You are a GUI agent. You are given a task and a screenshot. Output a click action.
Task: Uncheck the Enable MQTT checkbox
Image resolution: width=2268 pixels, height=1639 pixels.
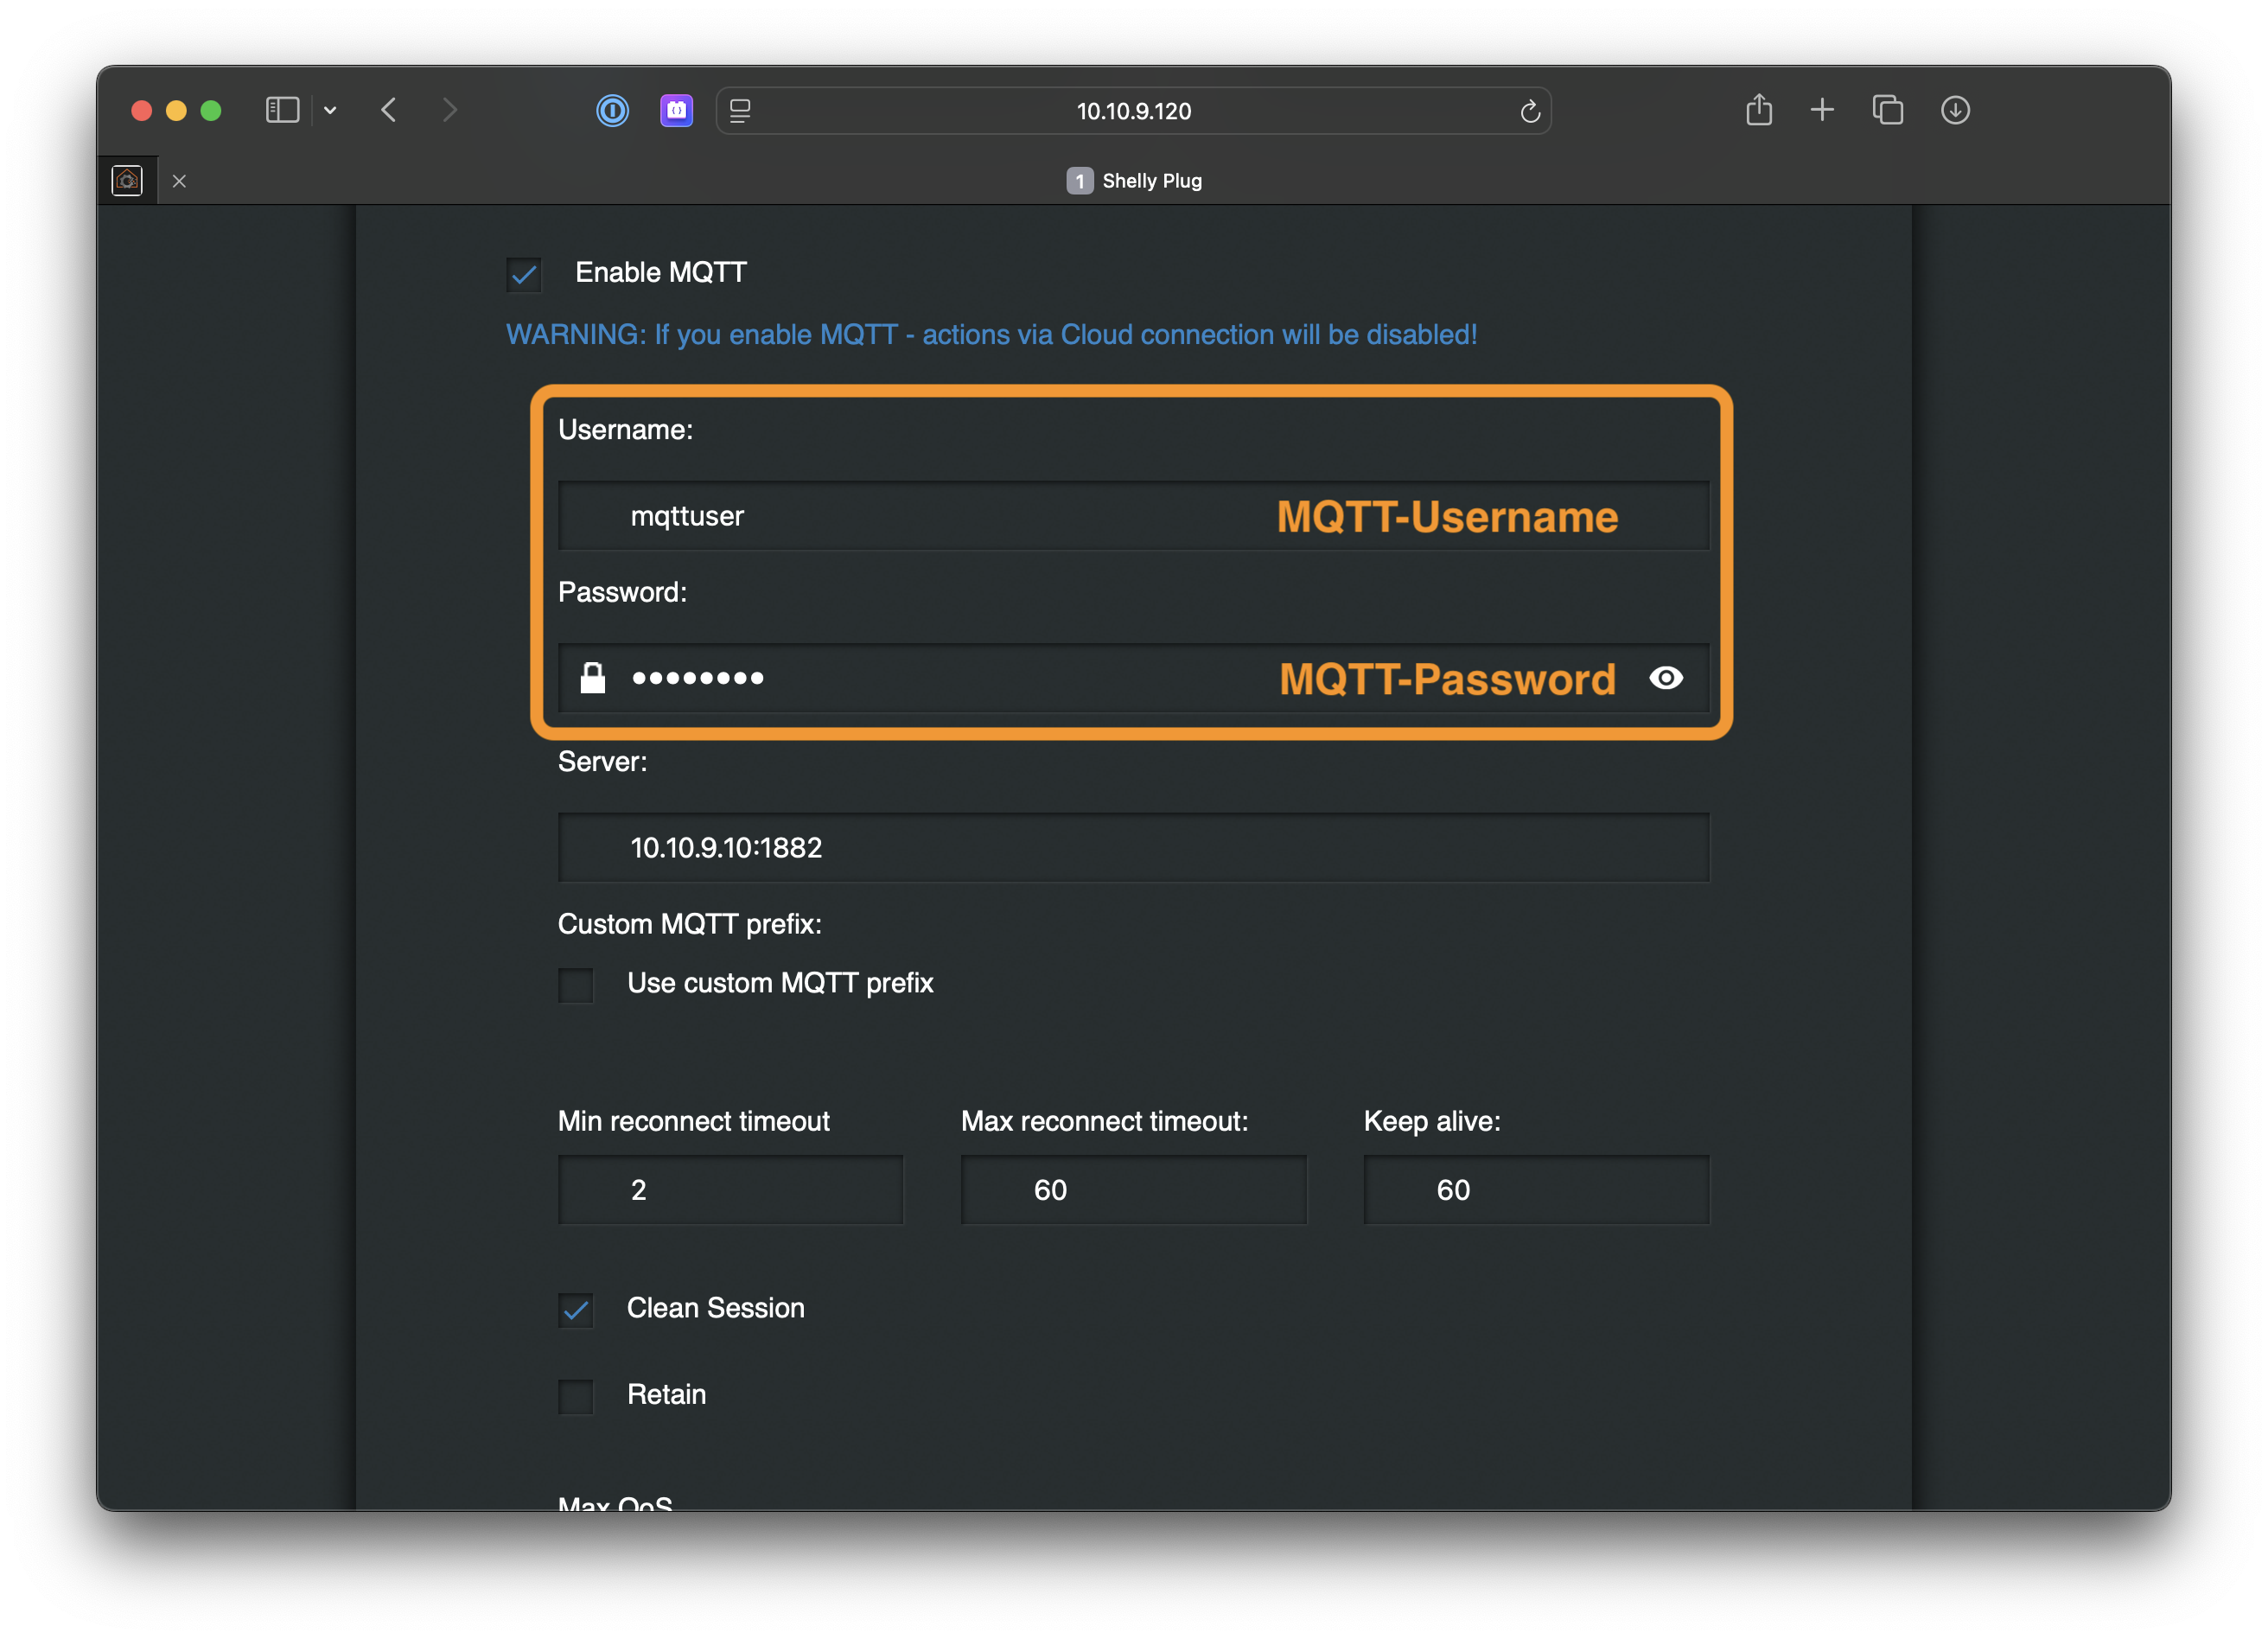[524, 274]
